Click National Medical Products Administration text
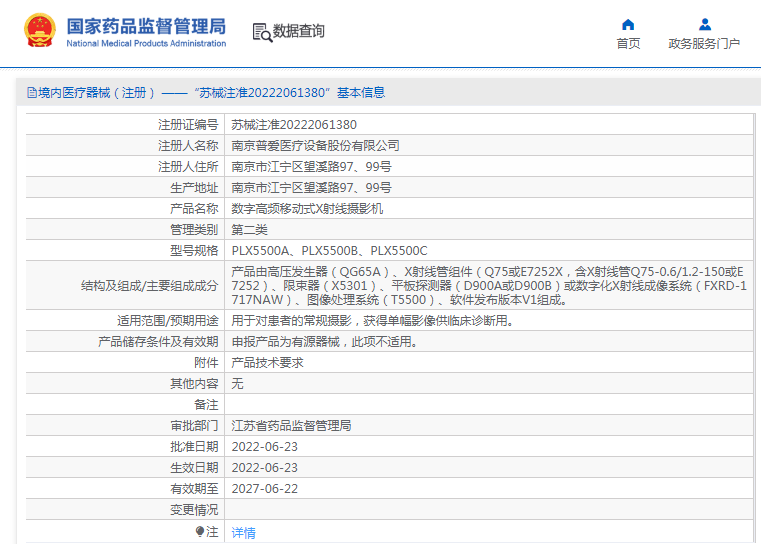 [146, 43]
